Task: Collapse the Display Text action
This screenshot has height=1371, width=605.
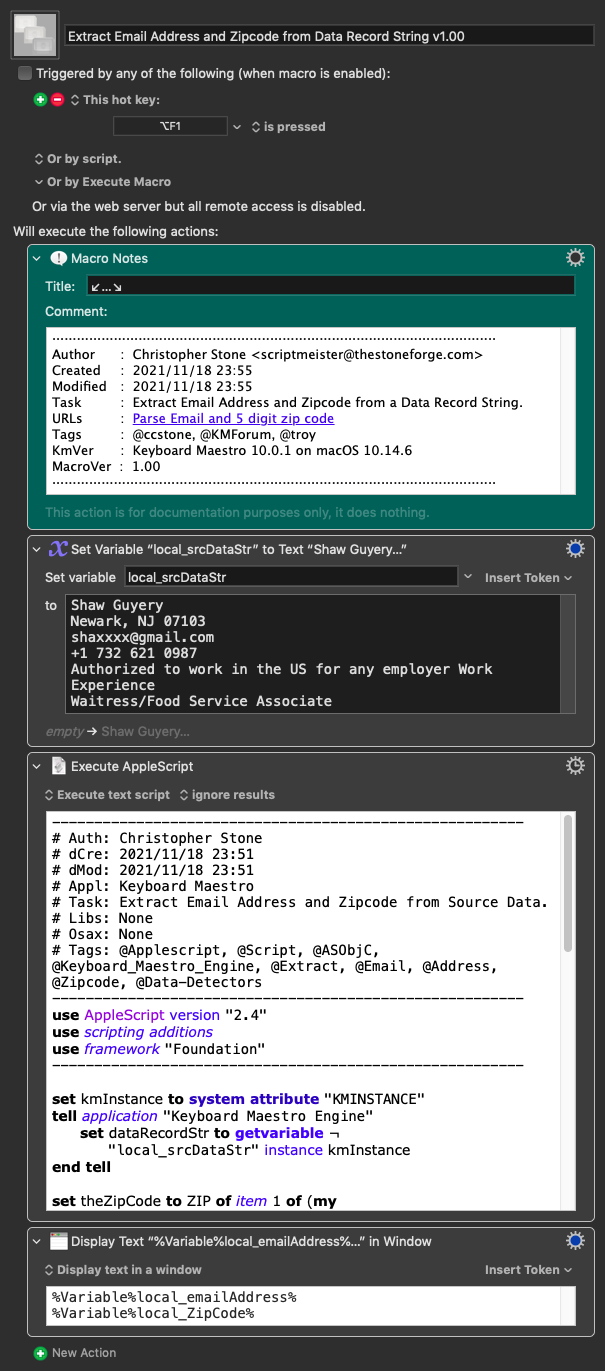Action: [37, 1241]
